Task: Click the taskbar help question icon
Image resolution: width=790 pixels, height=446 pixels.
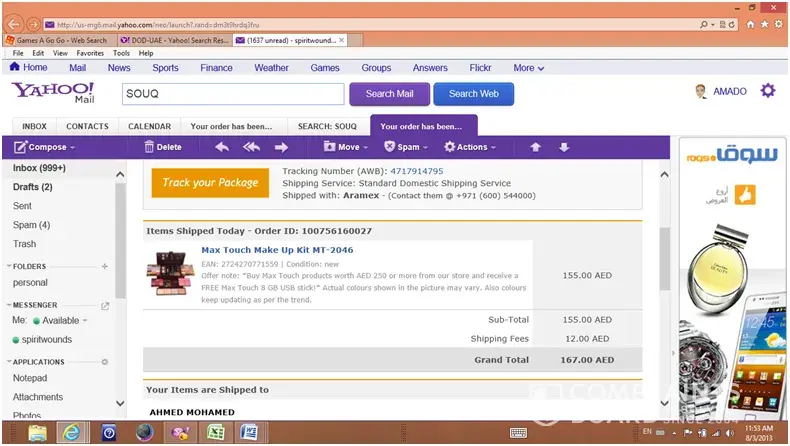Action: [x=109, y=433]
